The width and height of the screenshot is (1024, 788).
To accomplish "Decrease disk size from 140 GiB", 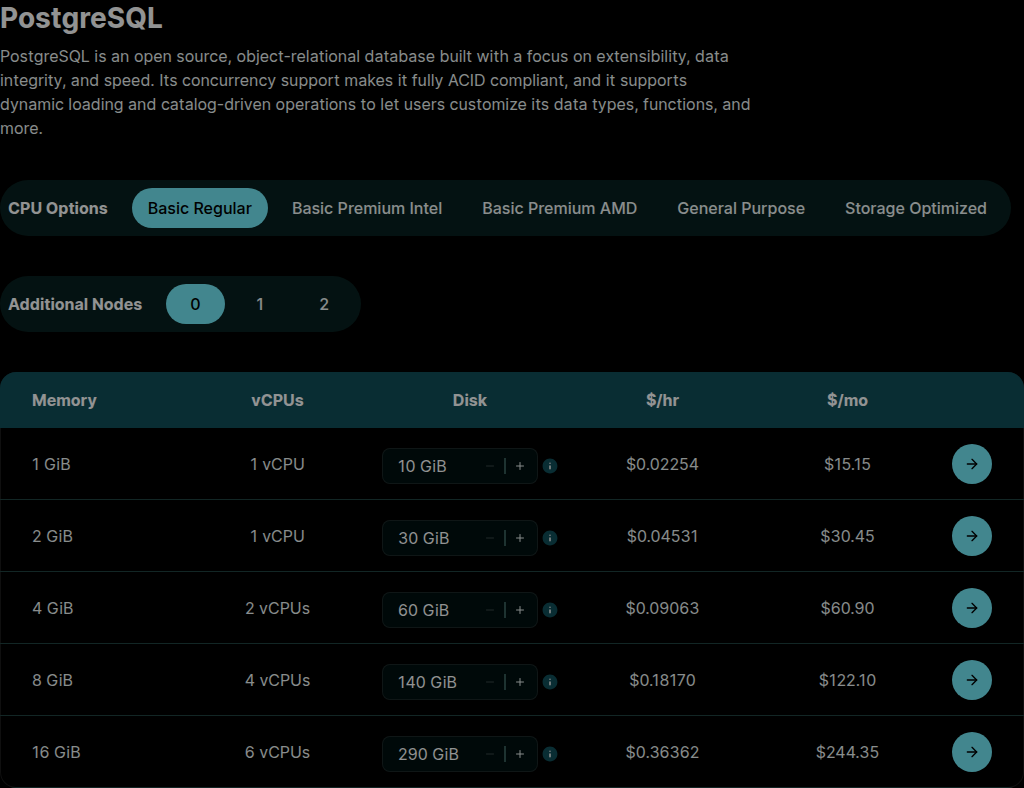I will 490,682.
